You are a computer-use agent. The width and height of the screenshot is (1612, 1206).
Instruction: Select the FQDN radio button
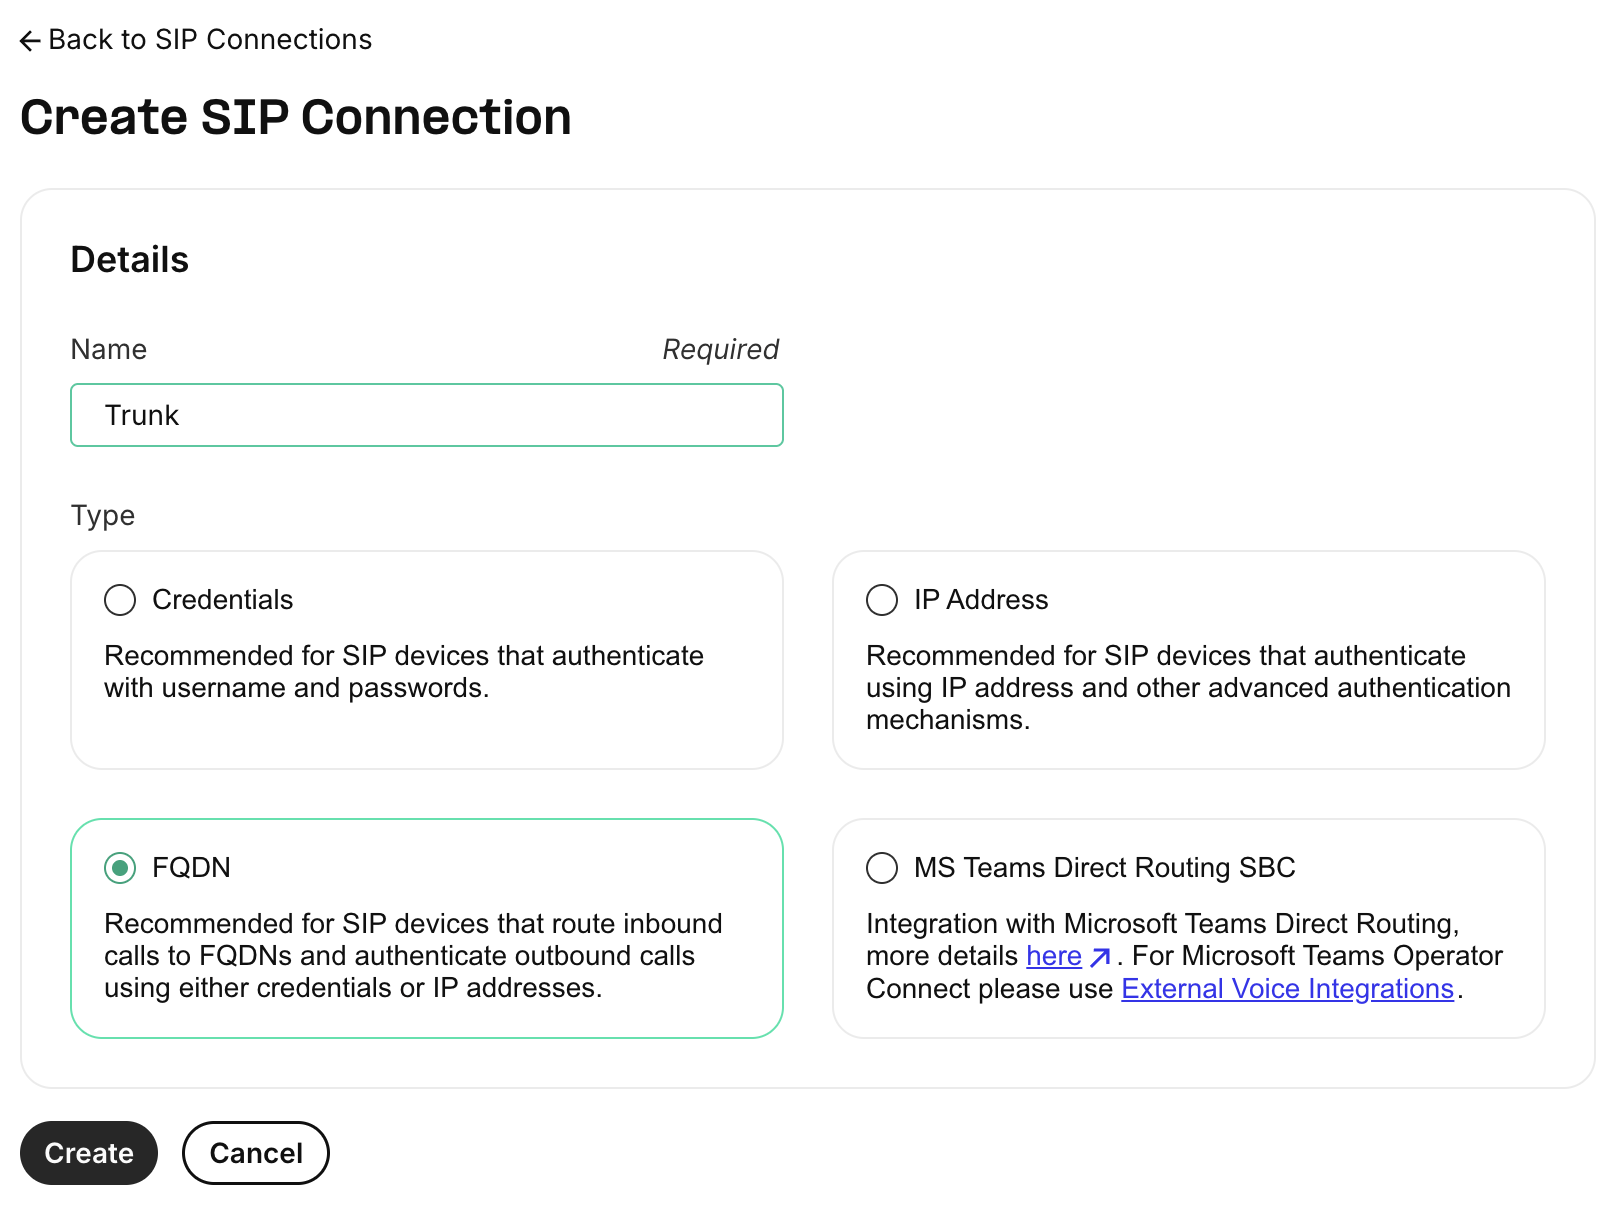coord(120,868)
